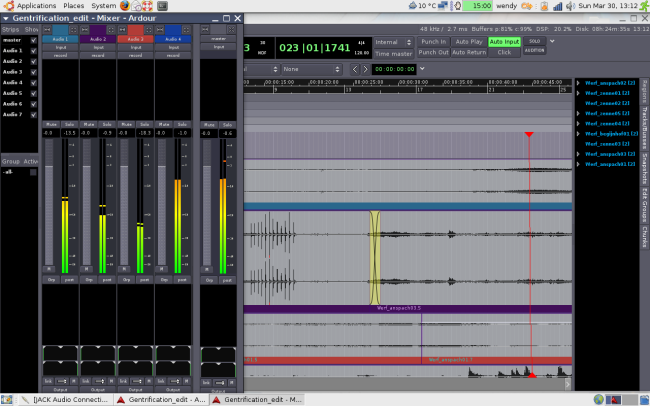Click the previous arrow beside the nudge clock
The width and height of the screenshot is (650, 406).
point(354,69)
